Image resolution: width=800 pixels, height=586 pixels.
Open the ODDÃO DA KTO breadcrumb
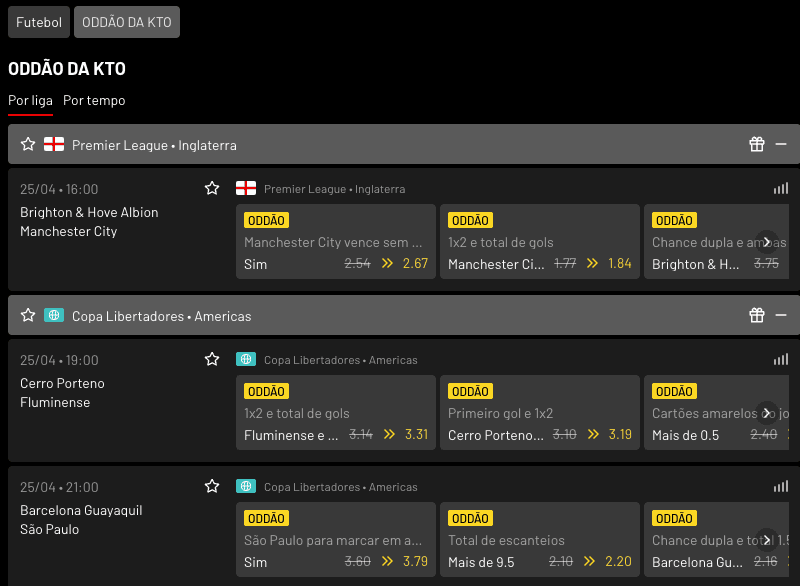coord(127,22)
